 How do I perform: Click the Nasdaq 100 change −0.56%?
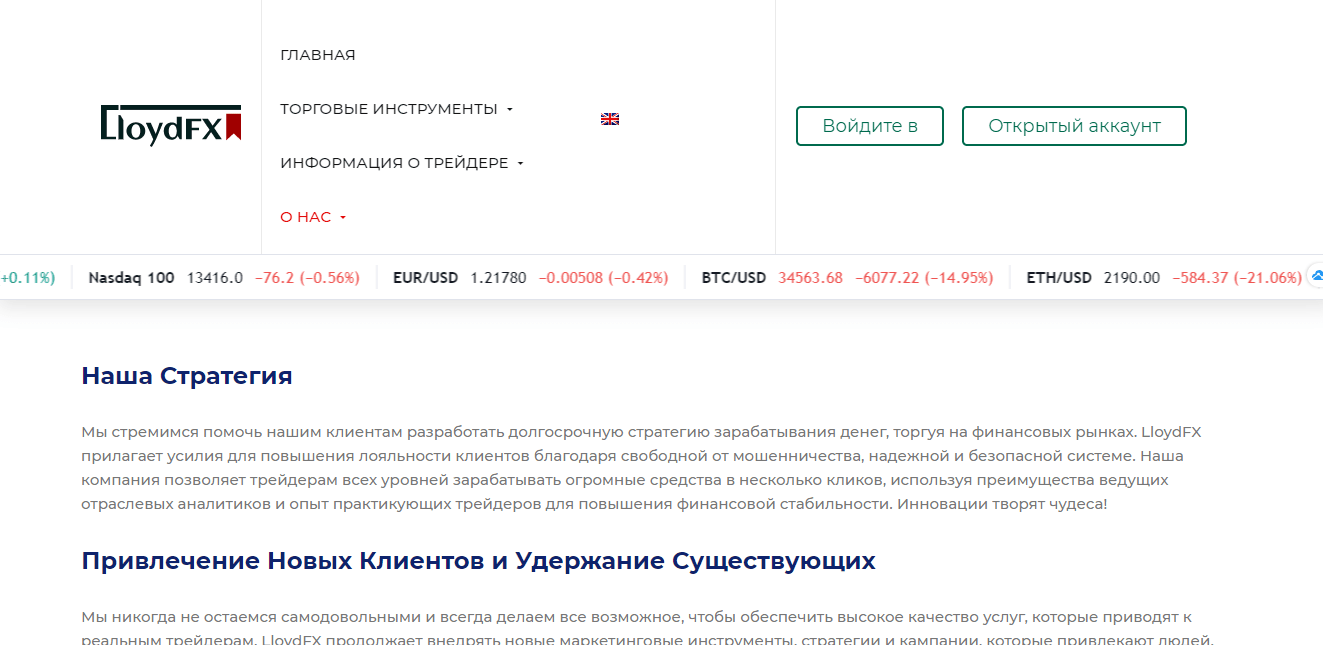pos(307,278)
